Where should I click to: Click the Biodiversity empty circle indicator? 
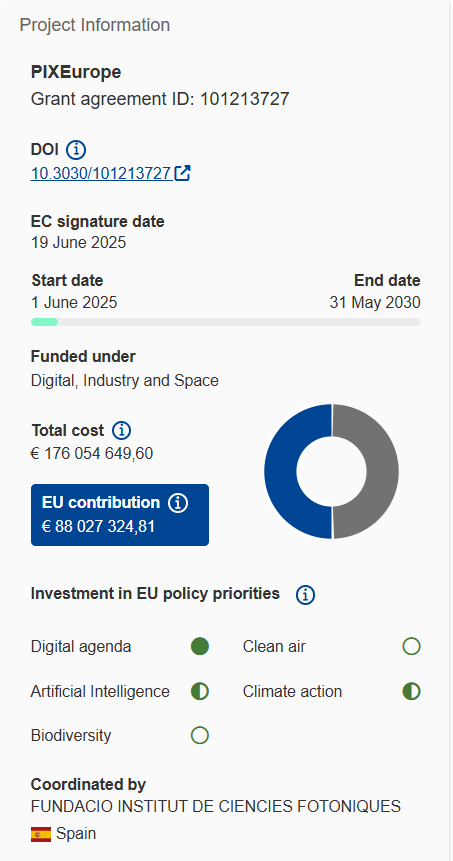(200, 735)
